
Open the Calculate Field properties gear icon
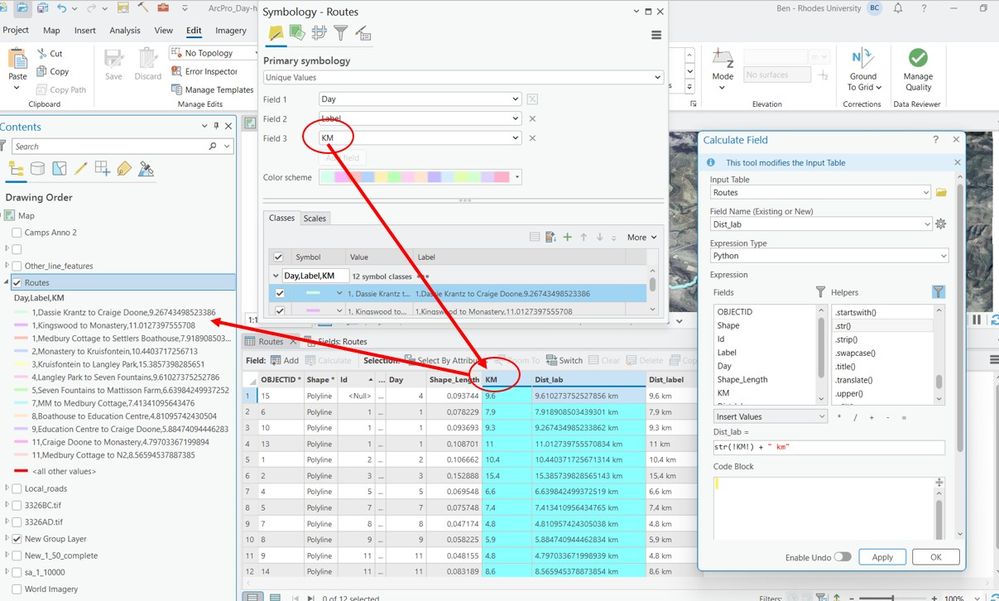(938, 225)
